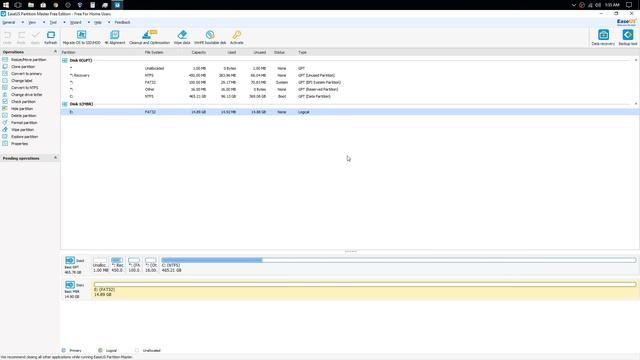Open the Windows notification center
640x360 pixels.
point(629,5)
